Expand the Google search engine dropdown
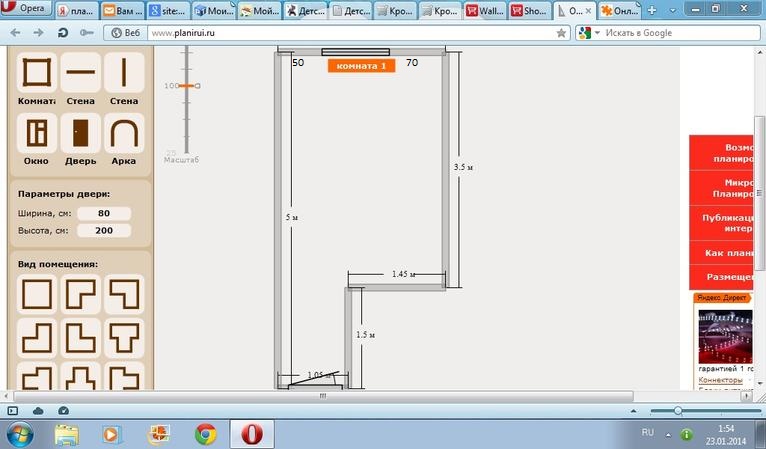This screenshot has height=449, width=766. tap(595, 33)
